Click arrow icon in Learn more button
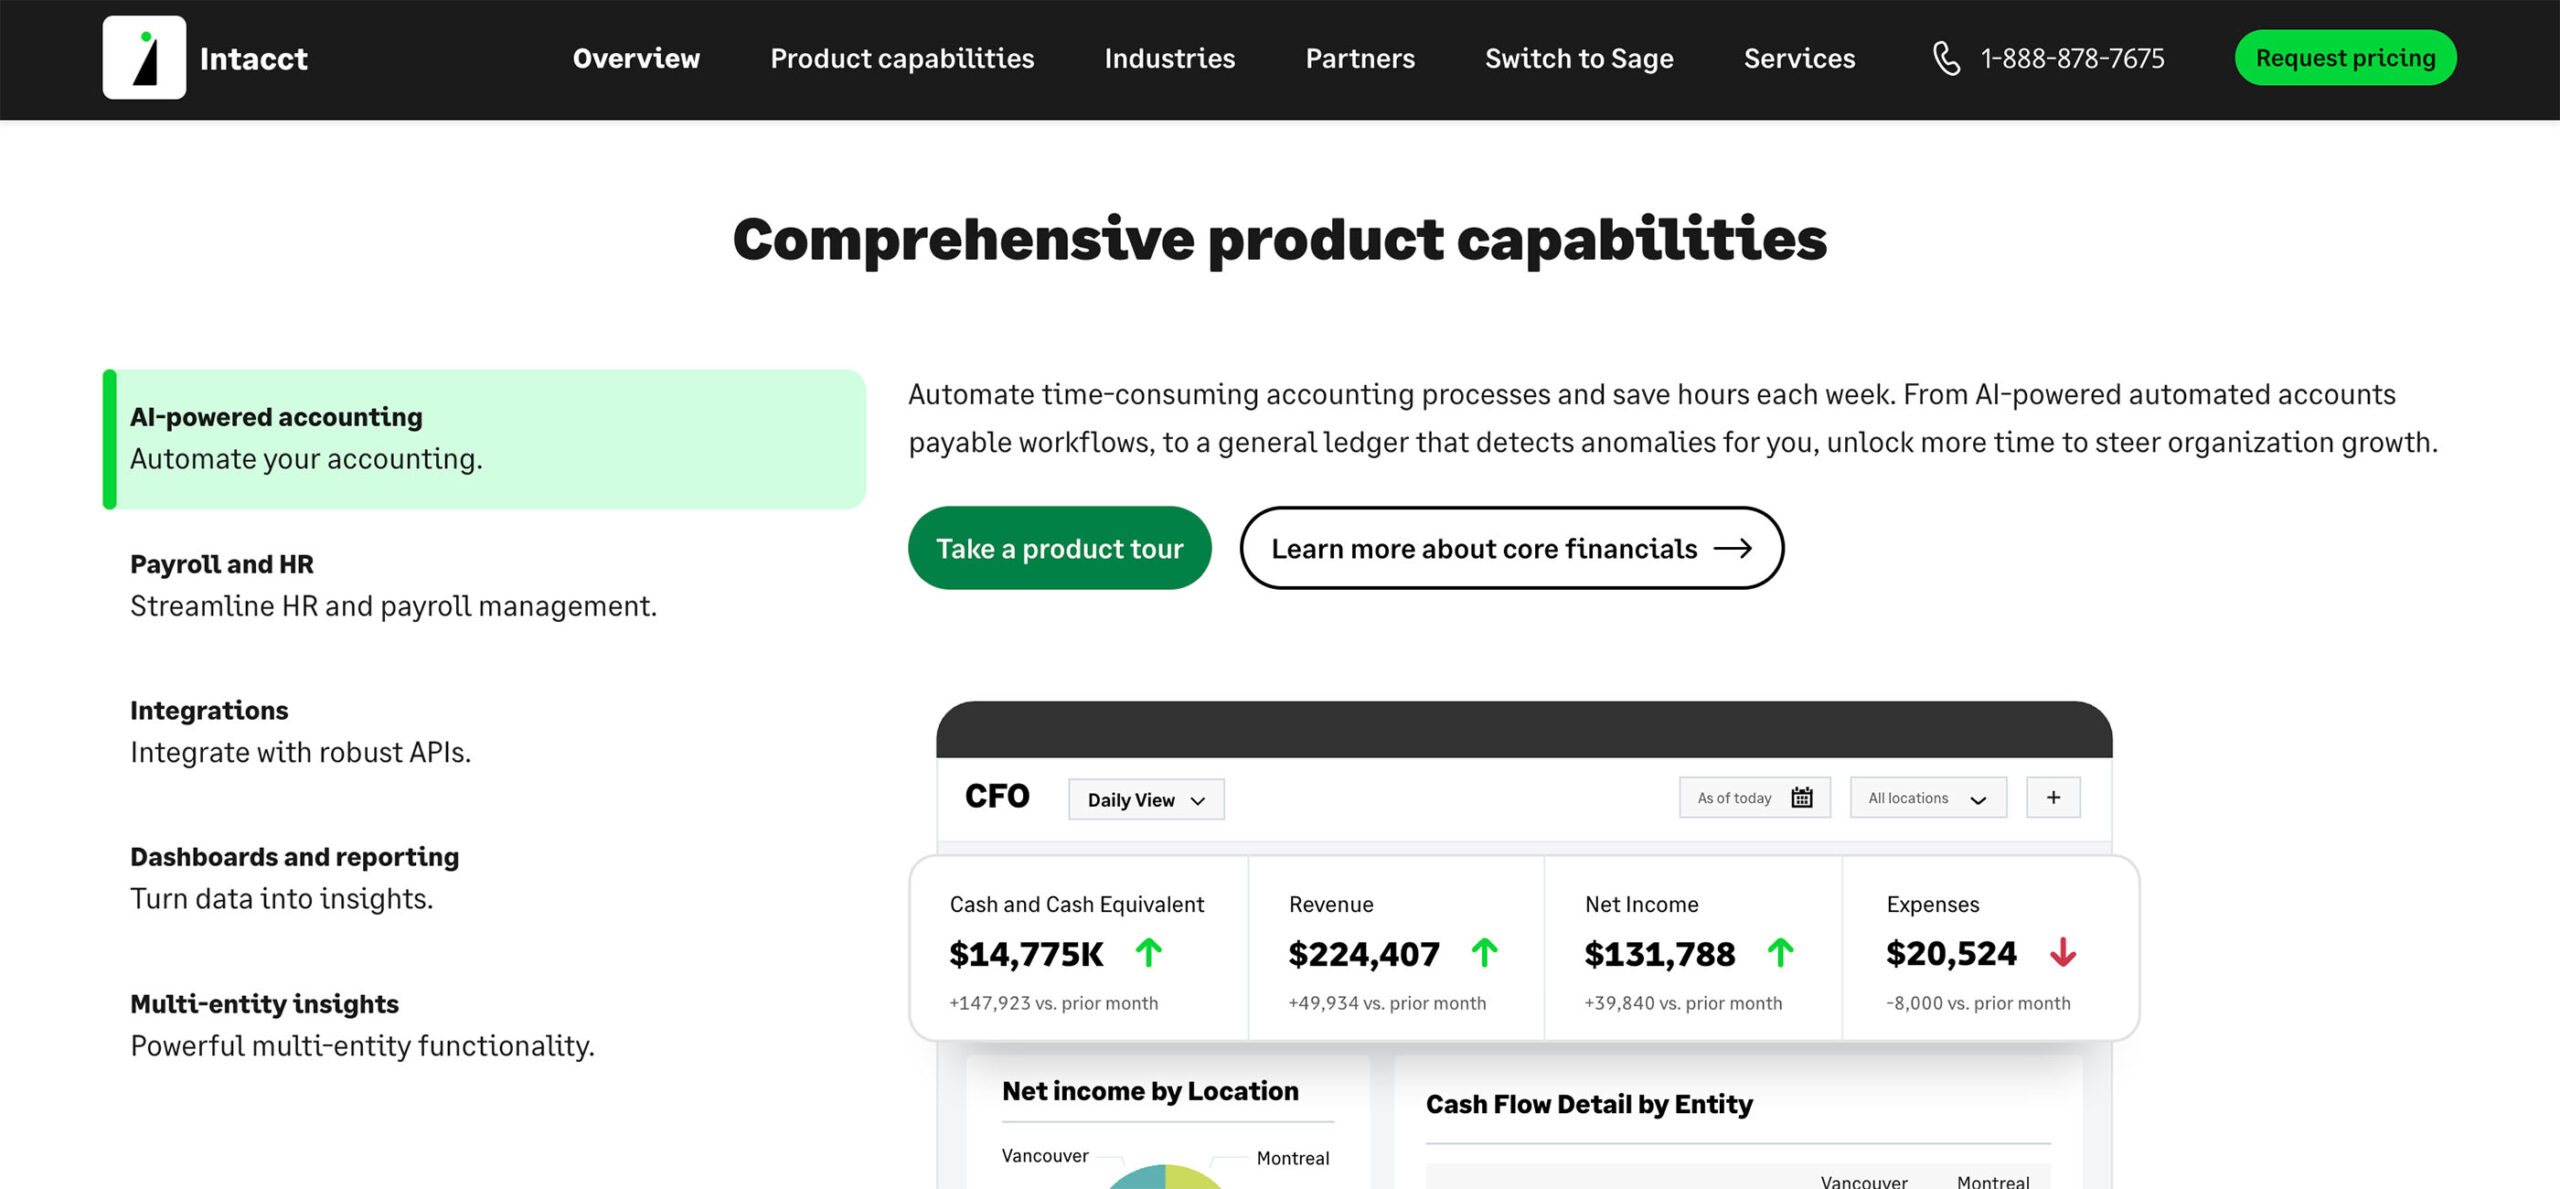2560x1189 pixels. coord(1733,548)
